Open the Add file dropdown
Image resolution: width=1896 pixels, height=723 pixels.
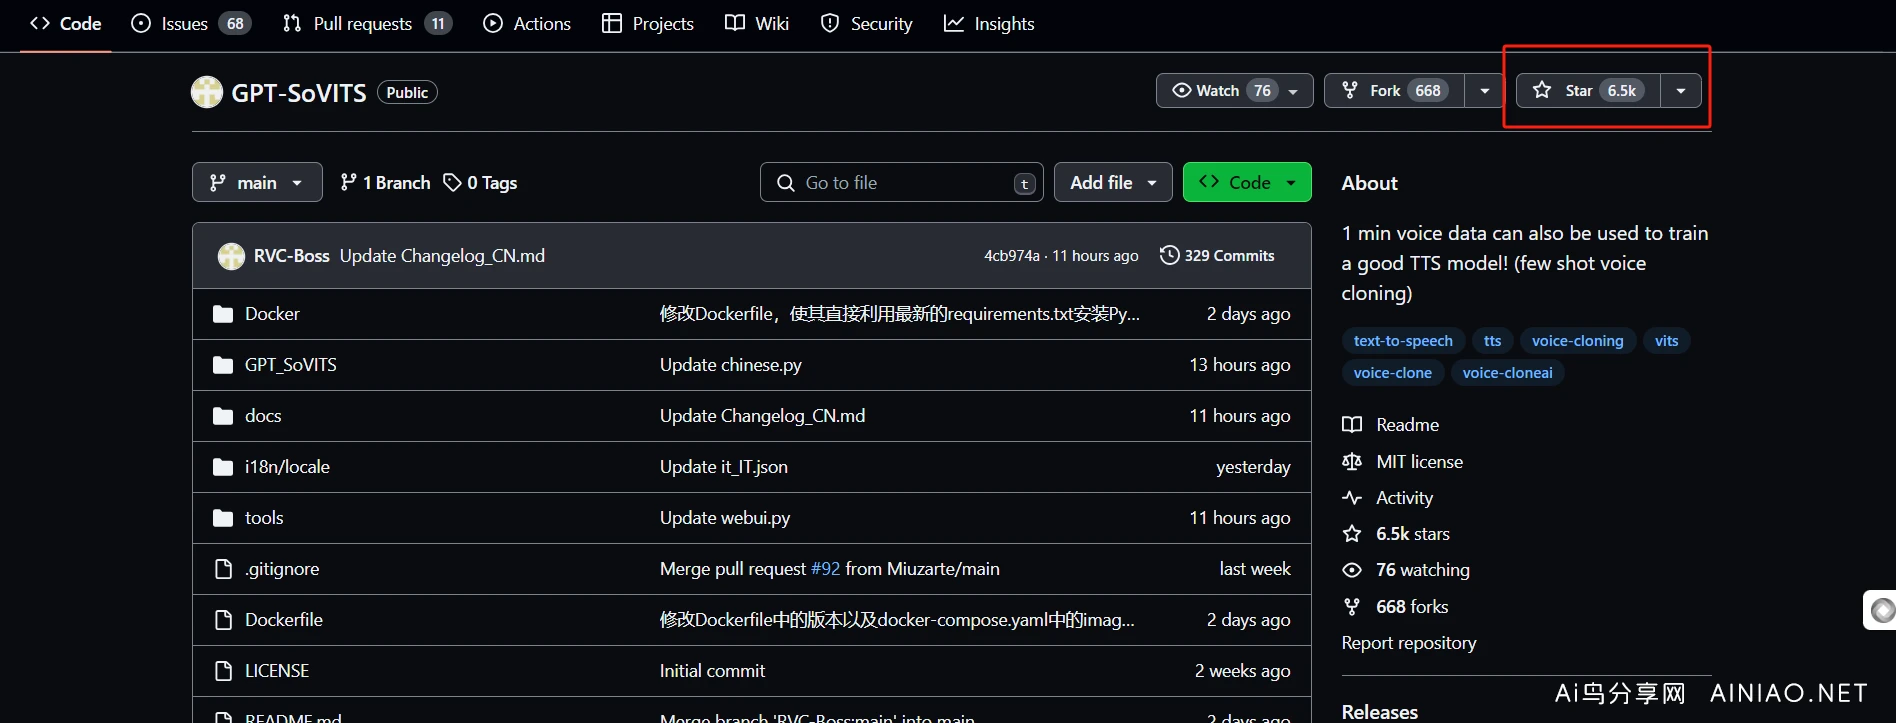(x=1113, y=182)
